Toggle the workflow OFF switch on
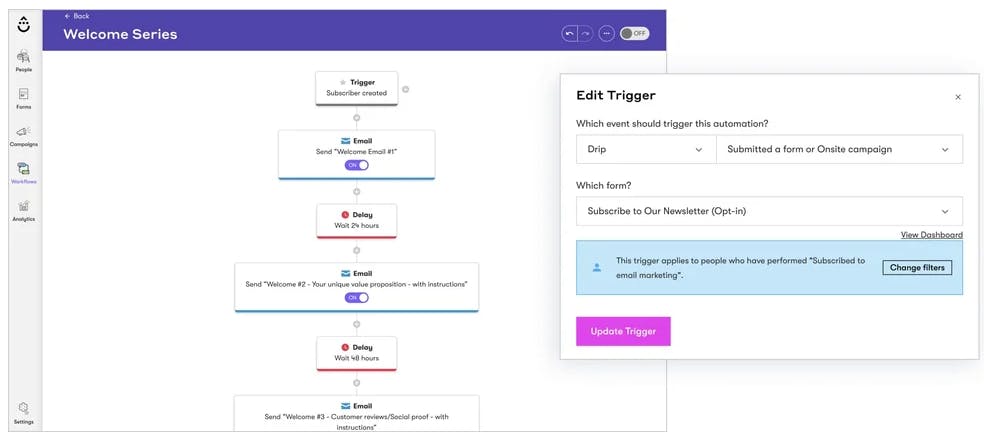984x446 pixels. click(634, 34)
